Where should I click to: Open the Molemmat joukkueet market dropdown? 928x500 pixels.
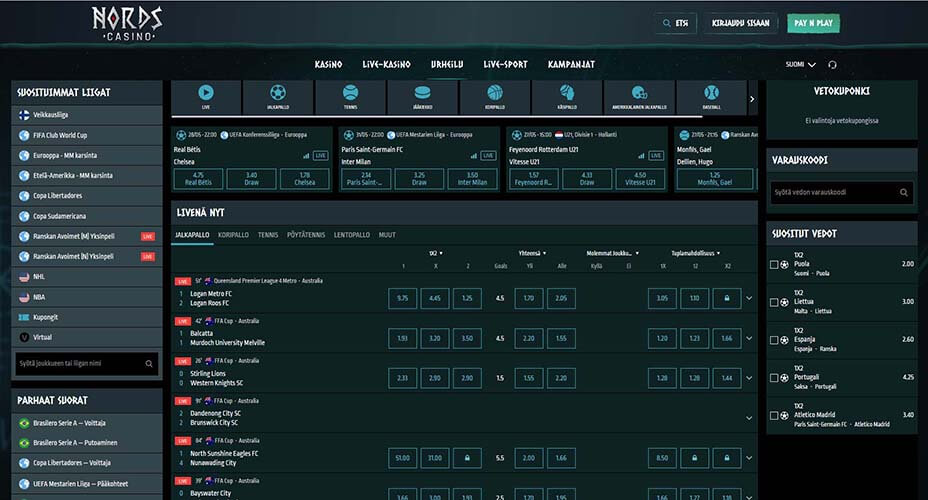[613, 253]
